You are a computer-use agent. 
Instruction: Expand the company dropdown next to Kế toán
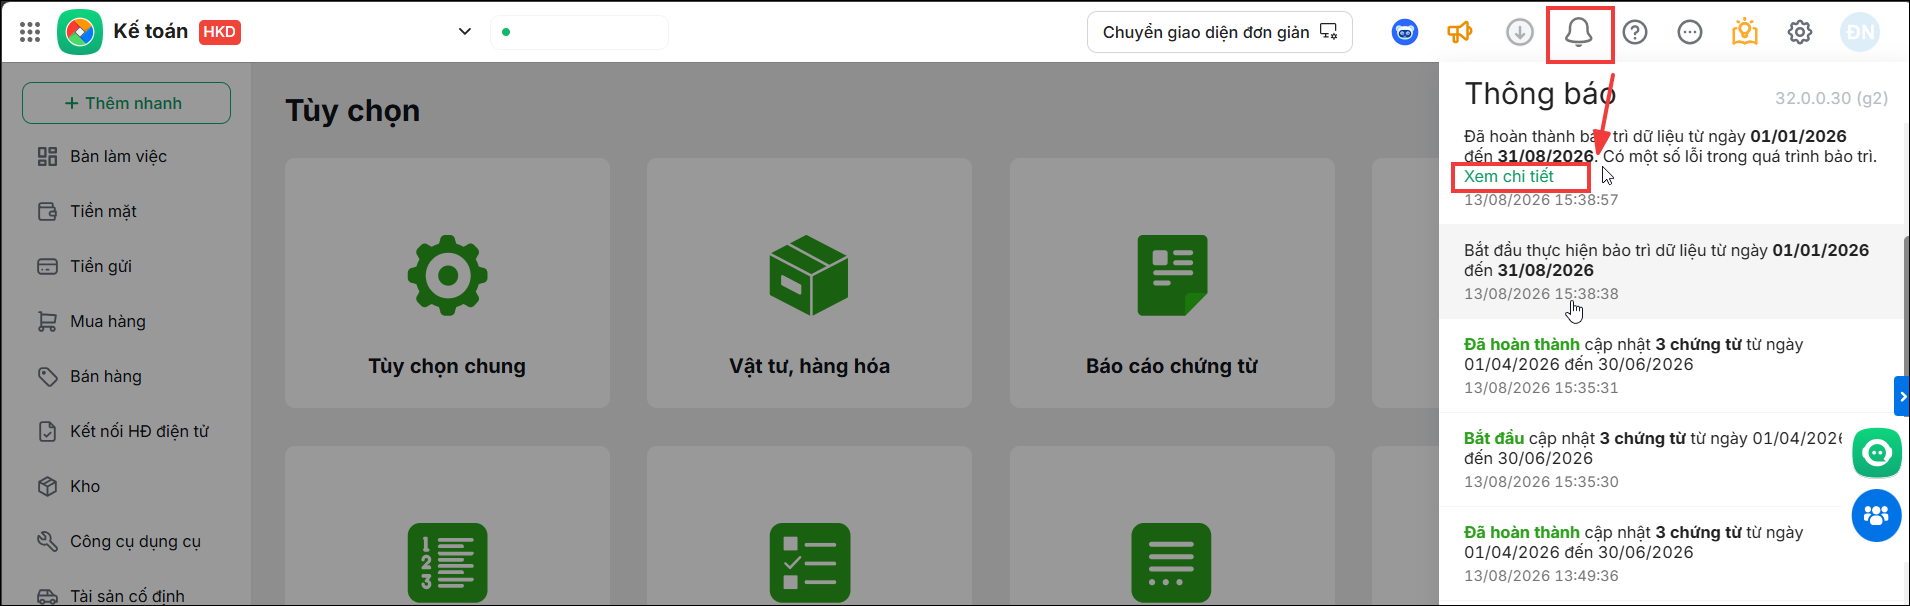click(x=465, y=32)
